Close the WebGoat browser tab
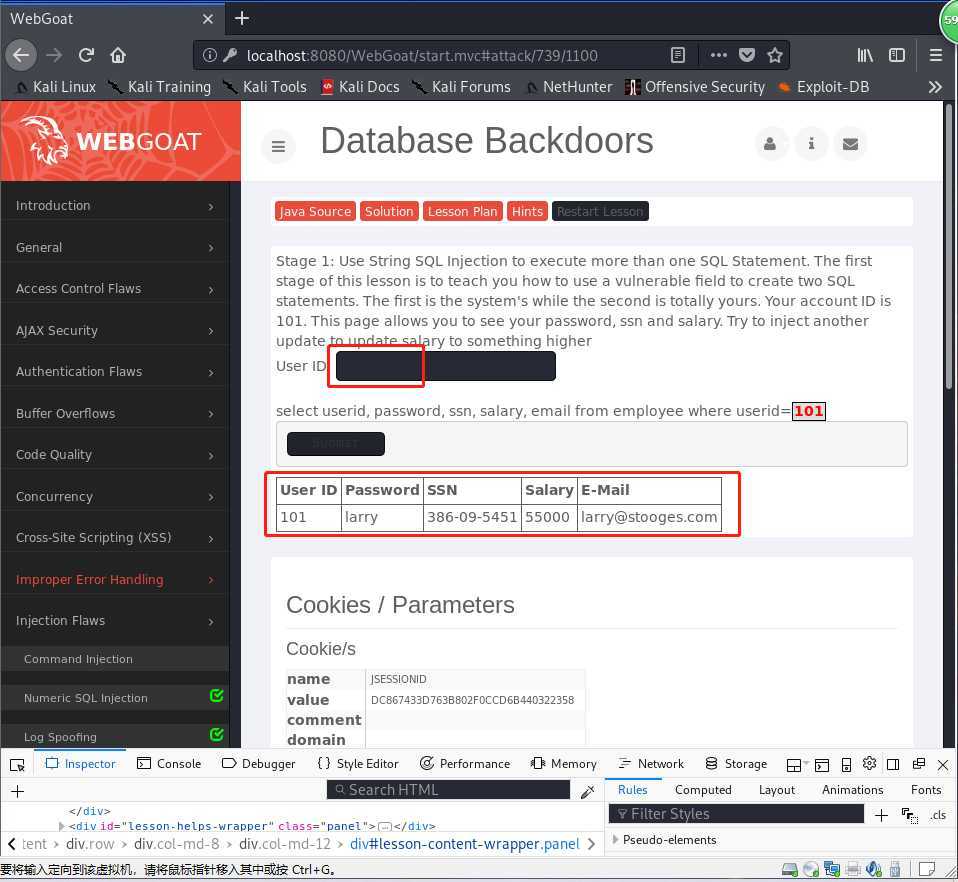This screenshot has height=882, width=958. tap(208, 19)
